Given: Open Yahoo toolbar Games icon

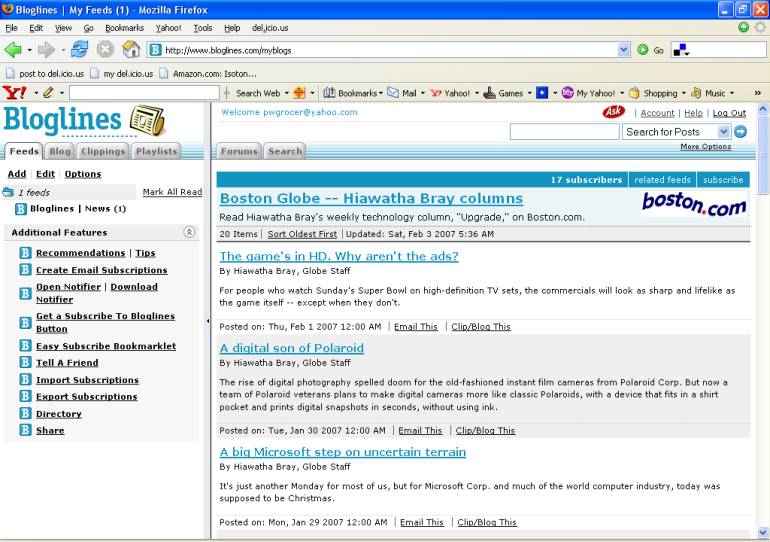Looking at the screenshot, I should (x=489, y=92).
